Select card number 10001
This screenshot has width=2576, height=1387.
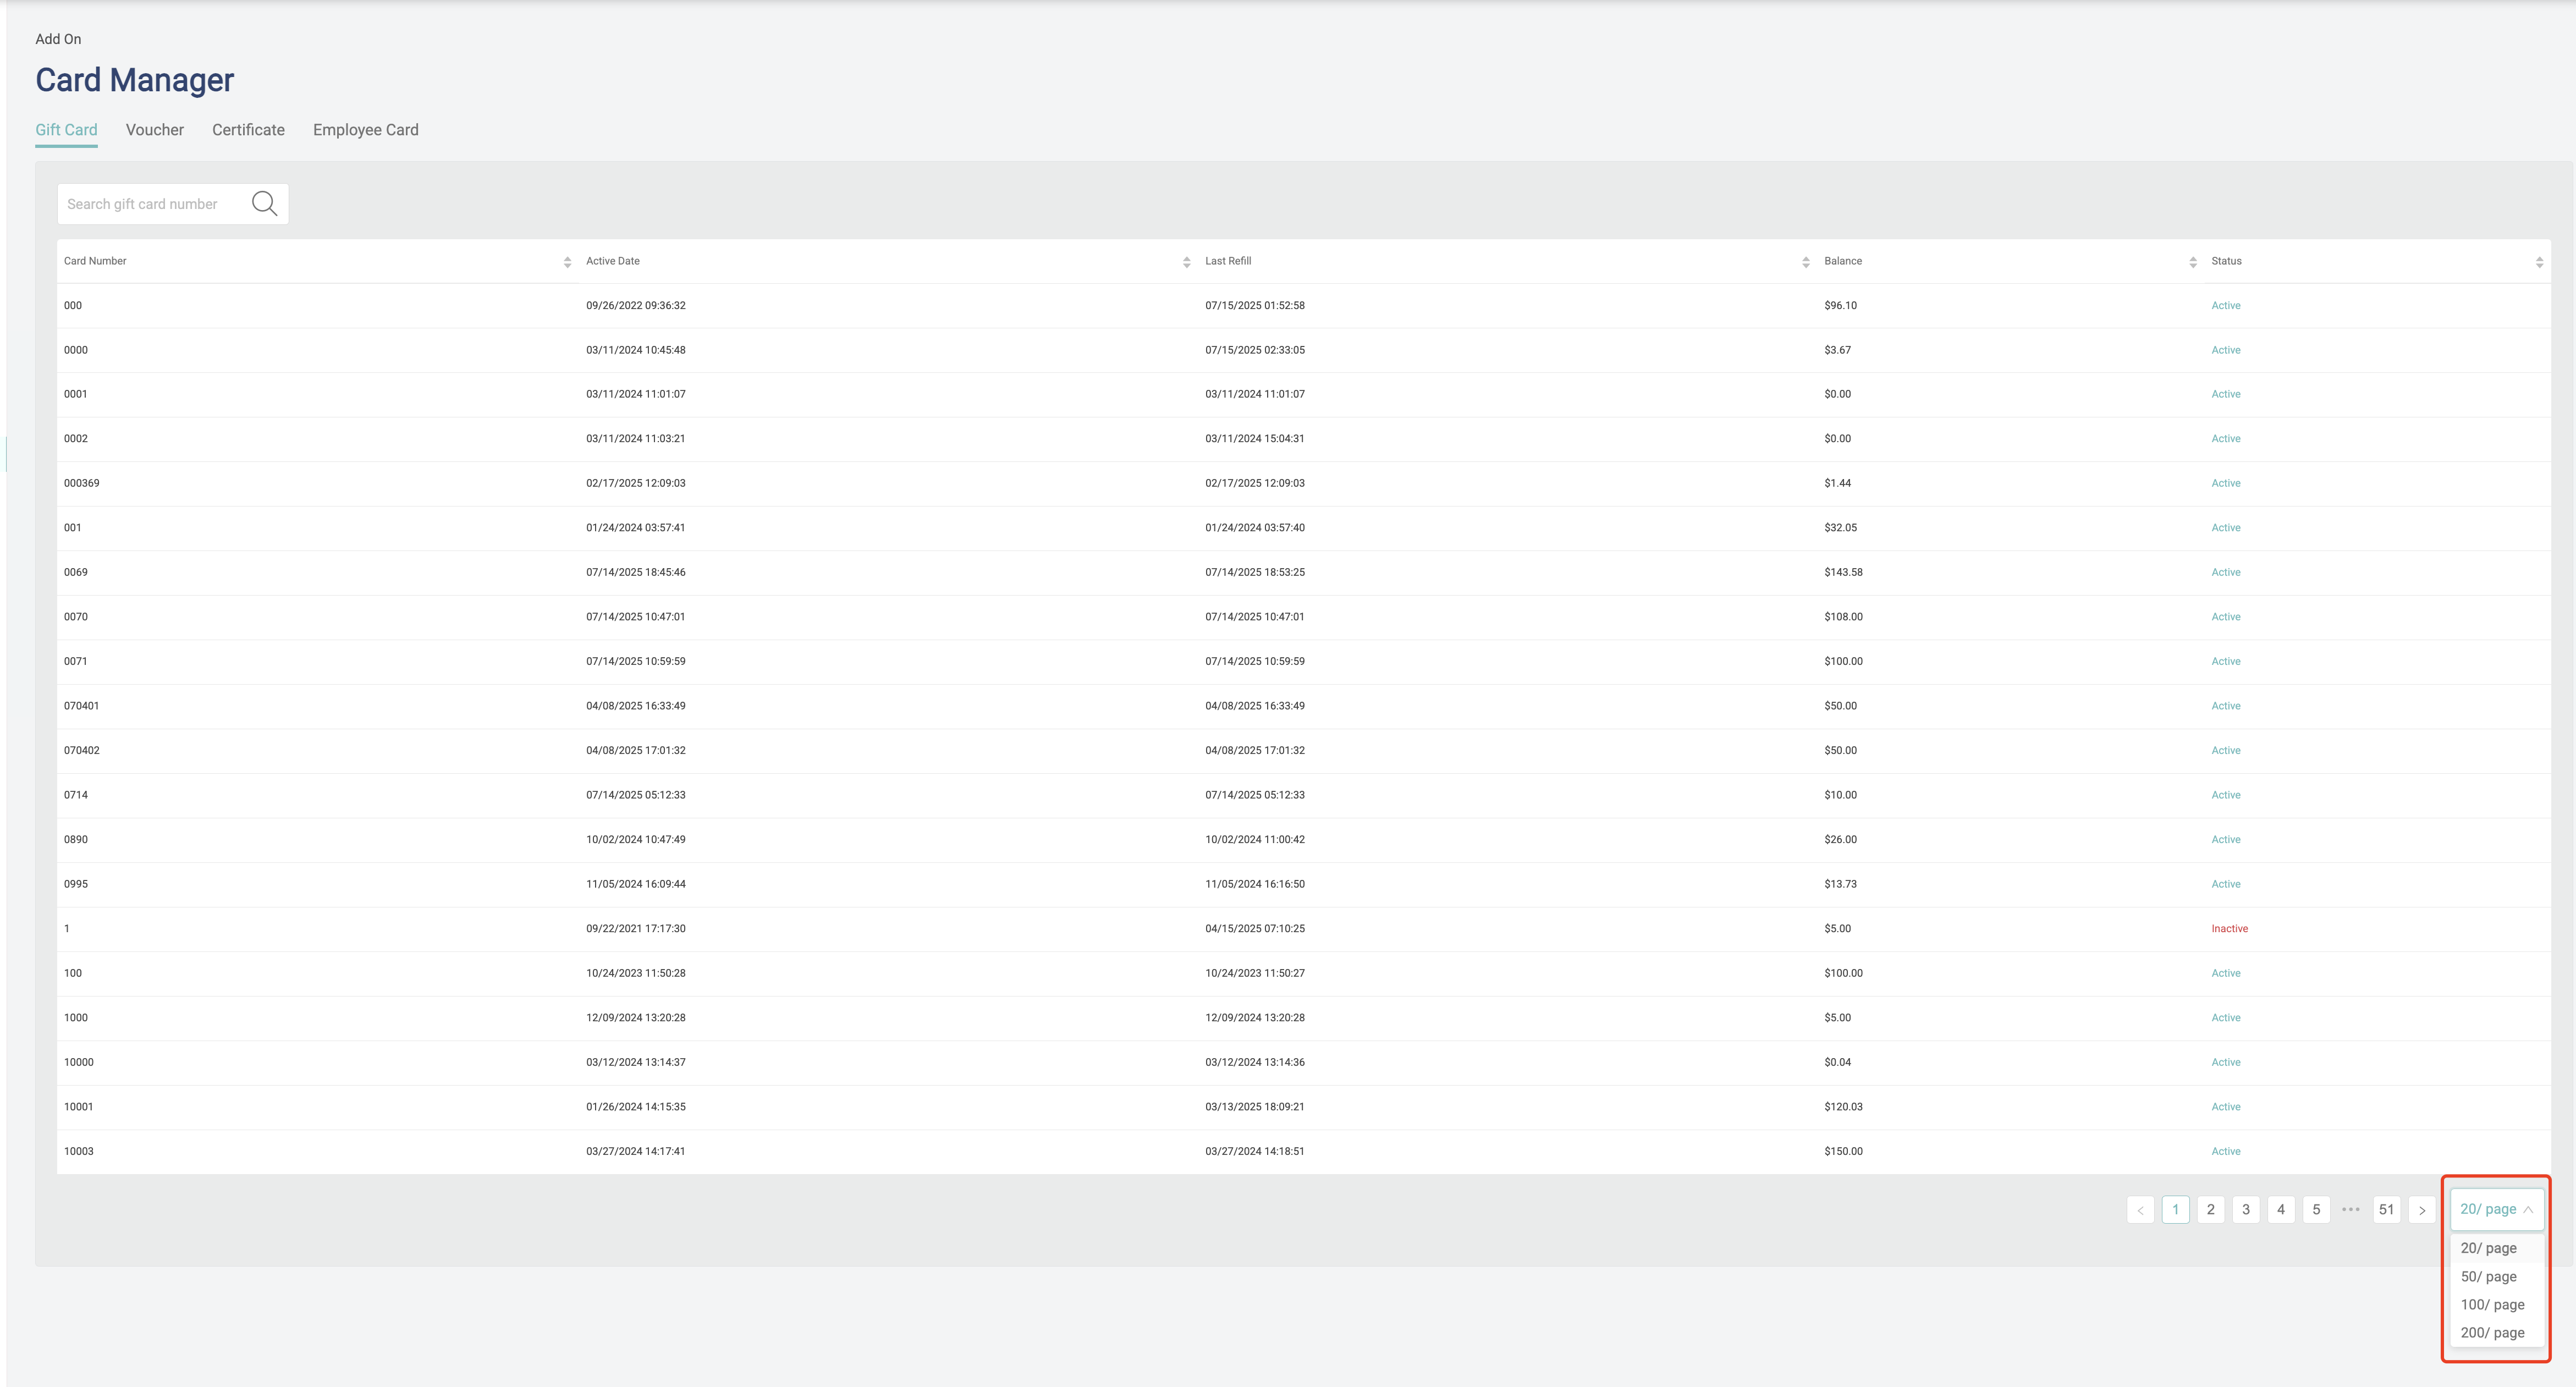coord(79,1106)
